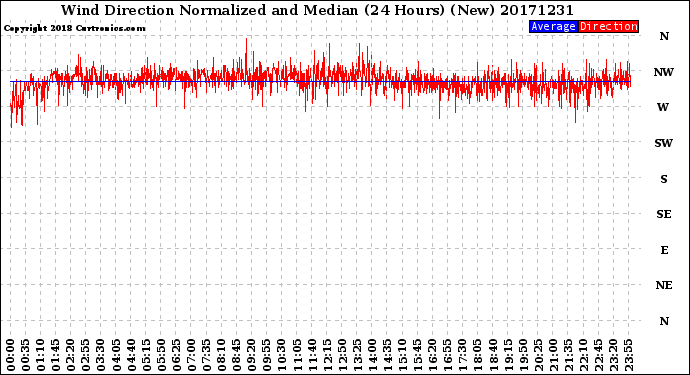Click the Copyright 2018 Cartronics.com text
The image size is (690, 375).
(74, 28)
